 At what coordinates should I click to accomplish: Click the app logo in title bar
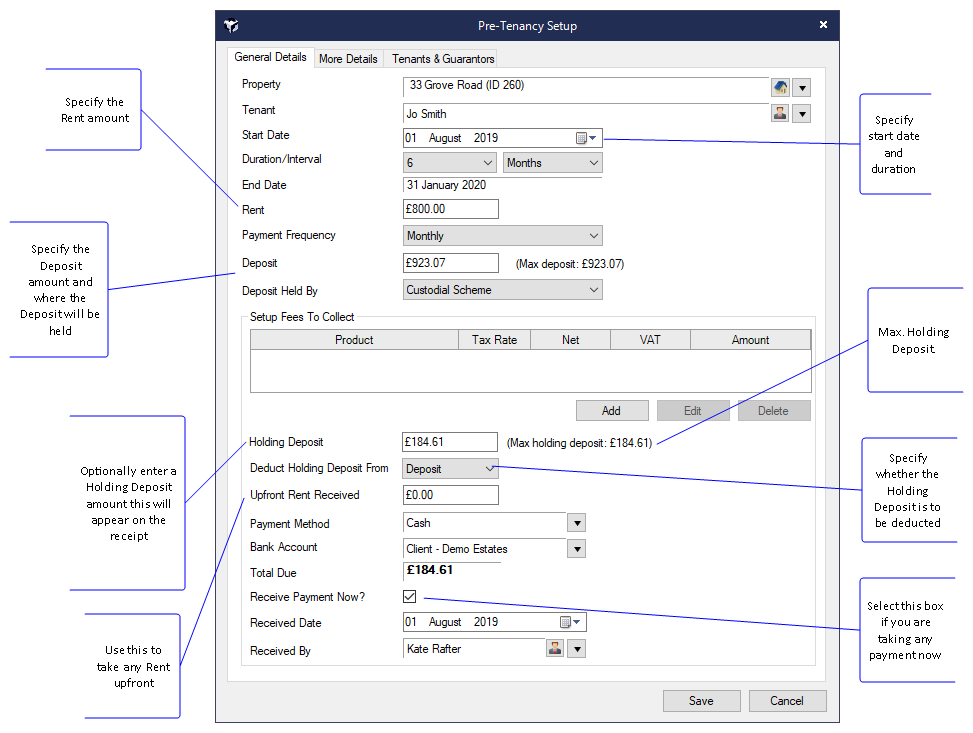pos(232,26)
